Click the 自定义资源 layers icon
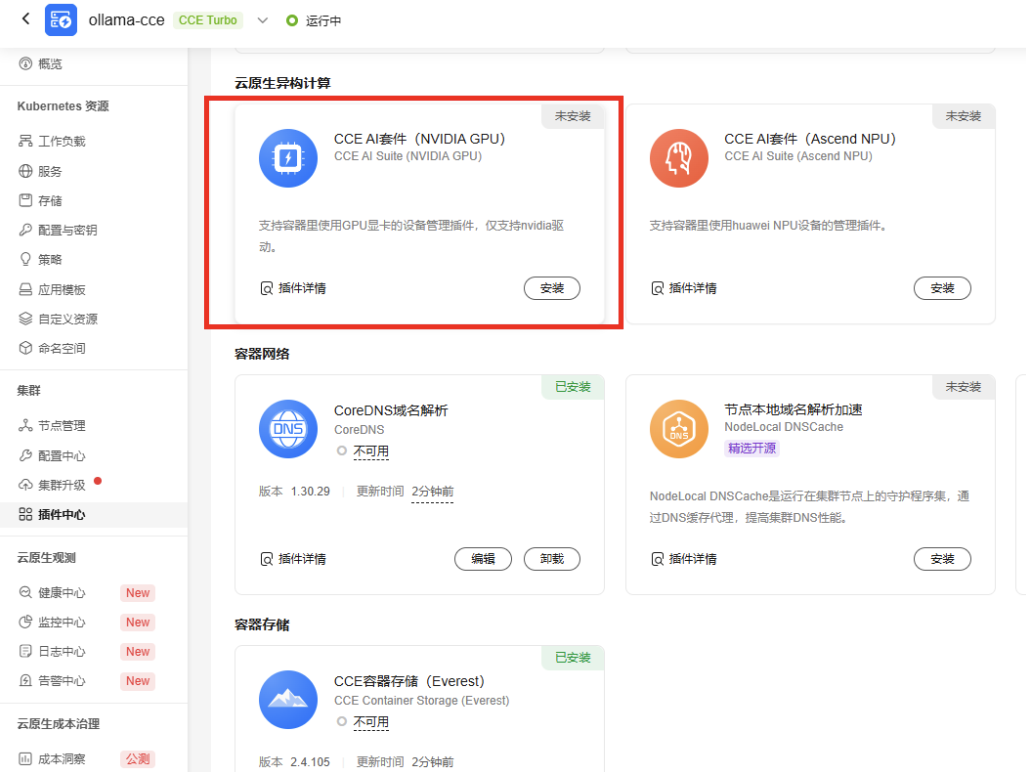1026x772 pixels. click(x=26, y=319)
